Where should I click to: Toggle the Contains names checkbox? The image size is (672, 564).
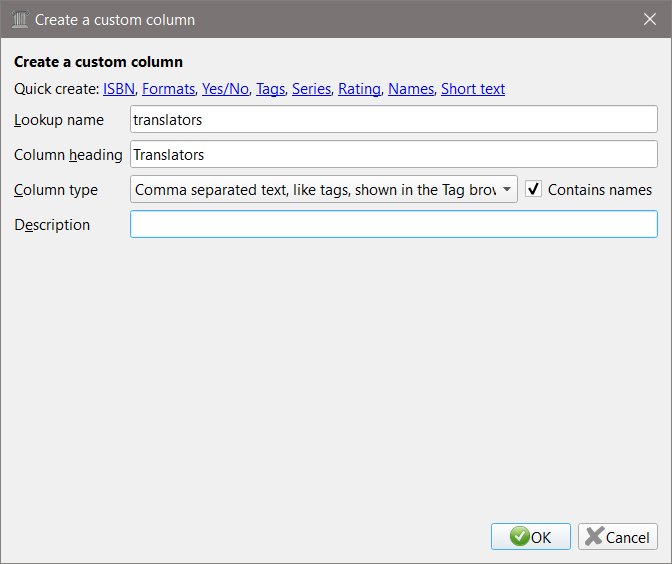click(x=534, y=189)
